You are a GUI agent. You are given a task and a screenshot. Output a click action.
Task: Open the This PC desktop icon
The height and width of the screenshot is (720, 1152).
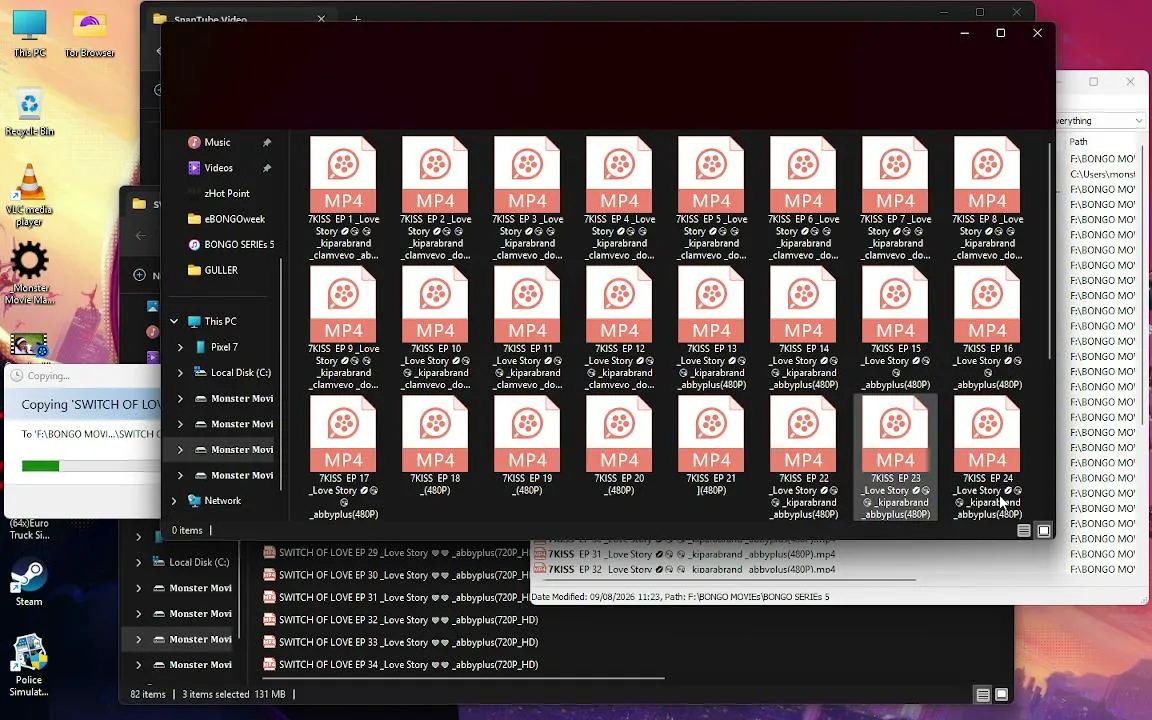click(29, 34)
